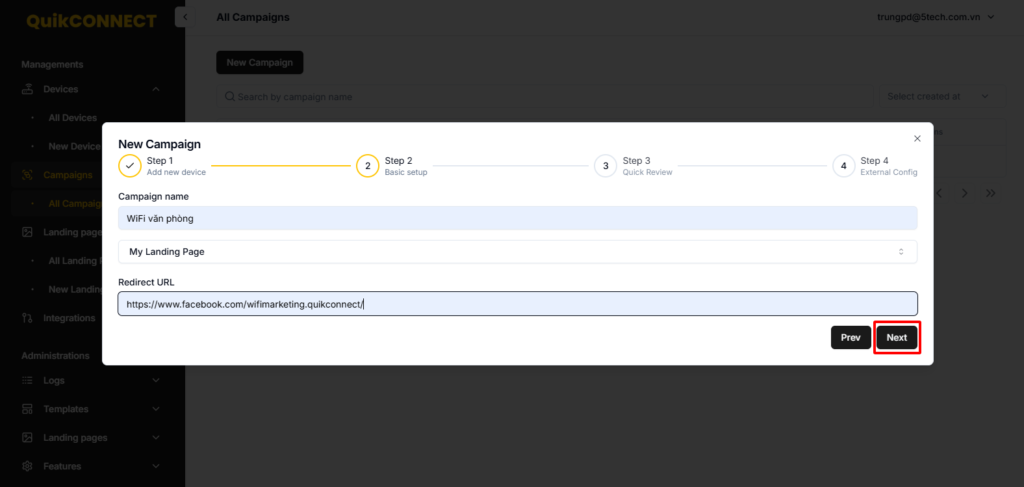
Task: Open New Landing page sidebar item
Action: [74, 289]
